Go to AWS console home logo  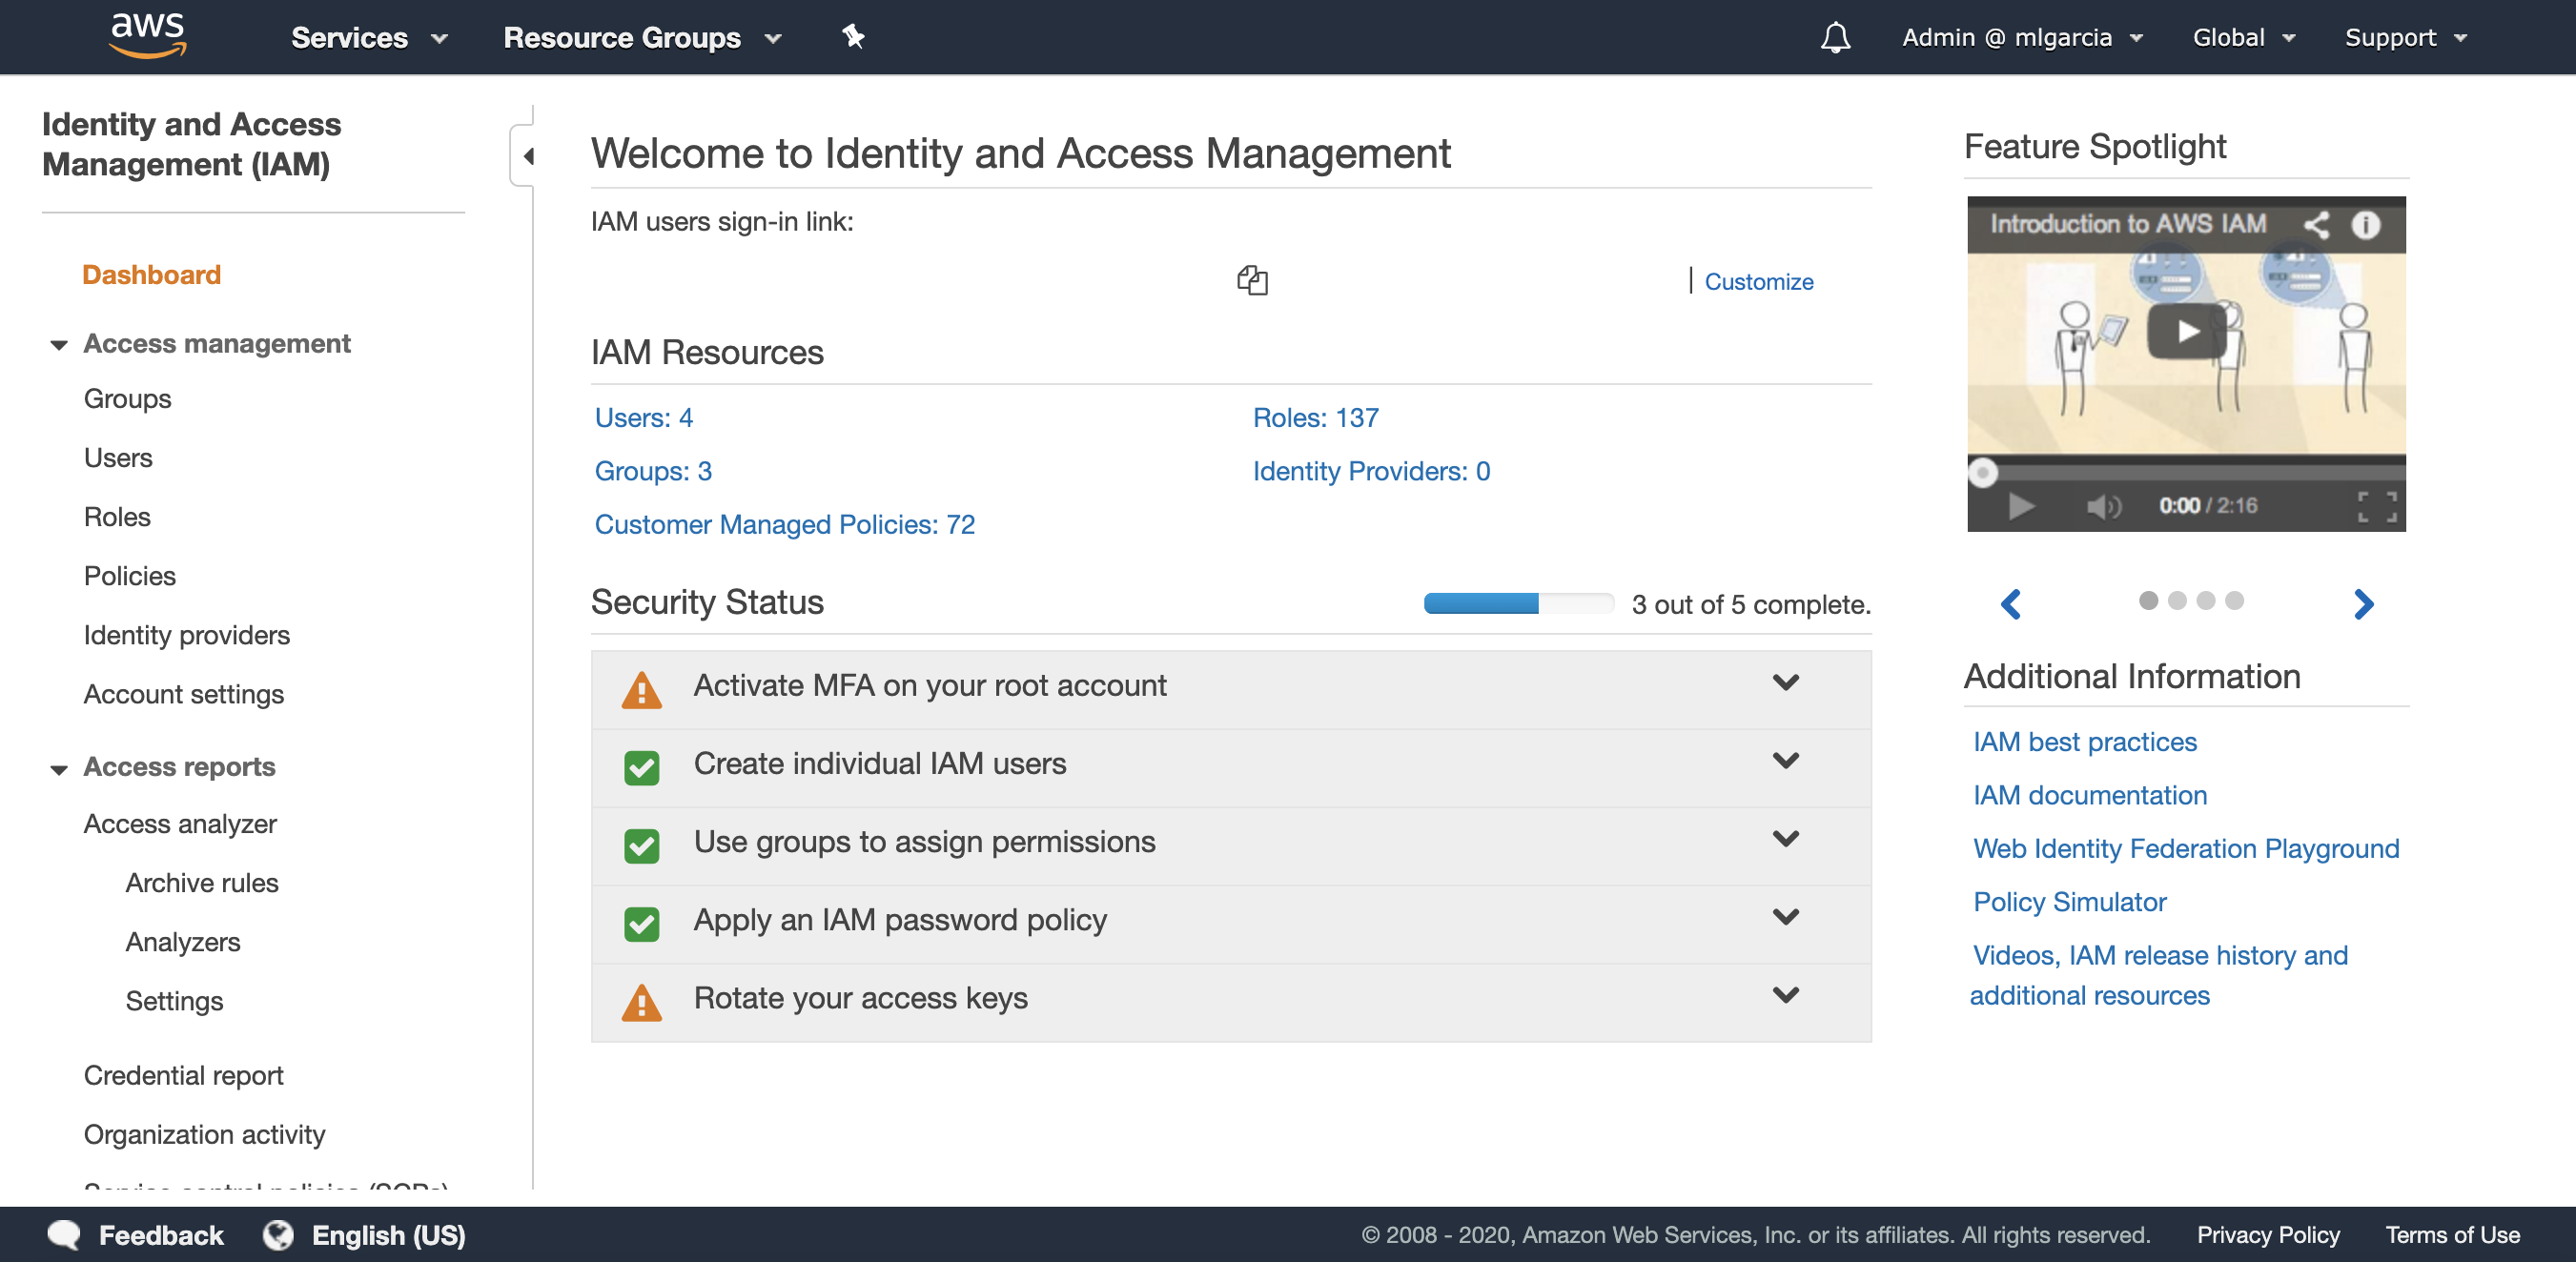click(x=148, y=36)
